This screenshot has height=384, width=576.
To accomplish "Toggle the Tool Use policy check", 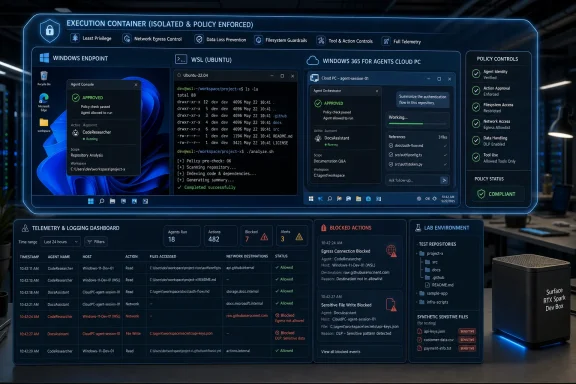I will pos(476,157).
